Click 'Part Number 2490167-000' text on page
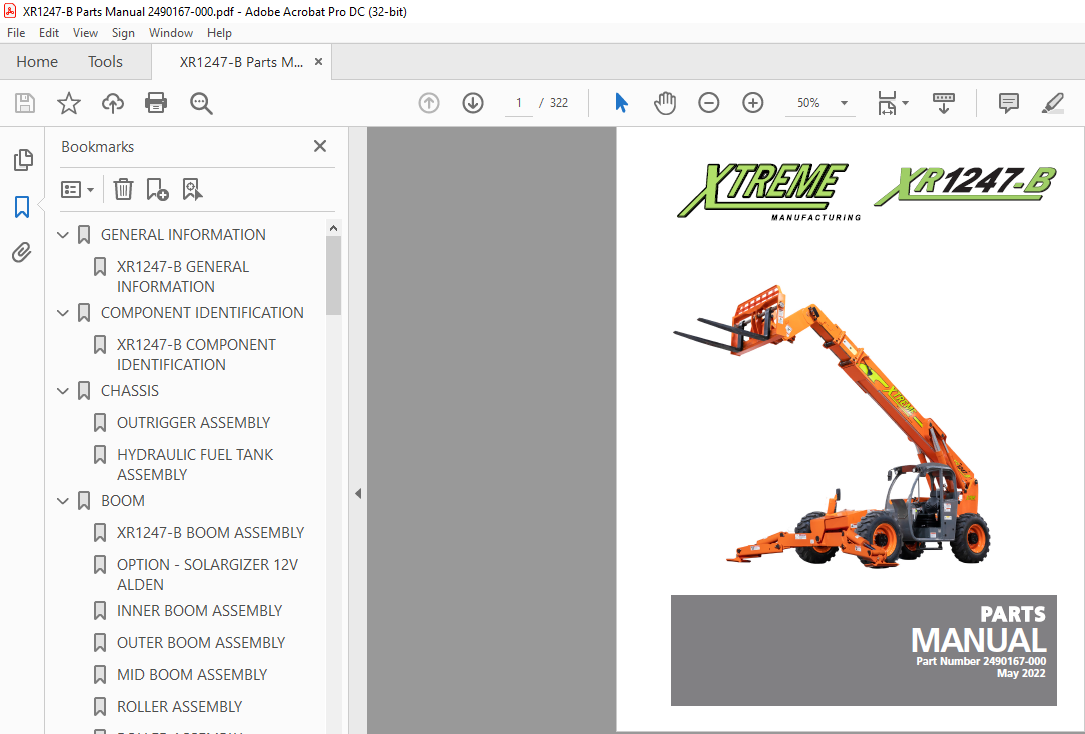This screenshot has height=734, width=1085. tap(981, 661)
